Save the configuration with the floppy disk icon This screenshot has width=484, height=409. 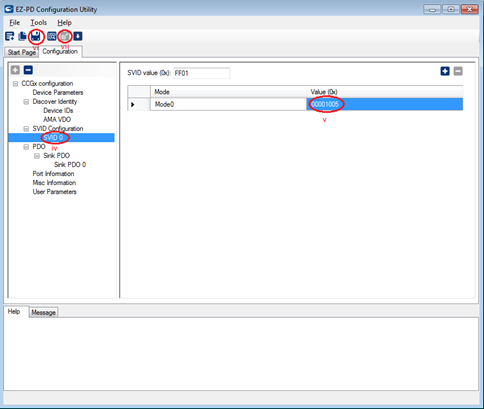click(36, 36)
